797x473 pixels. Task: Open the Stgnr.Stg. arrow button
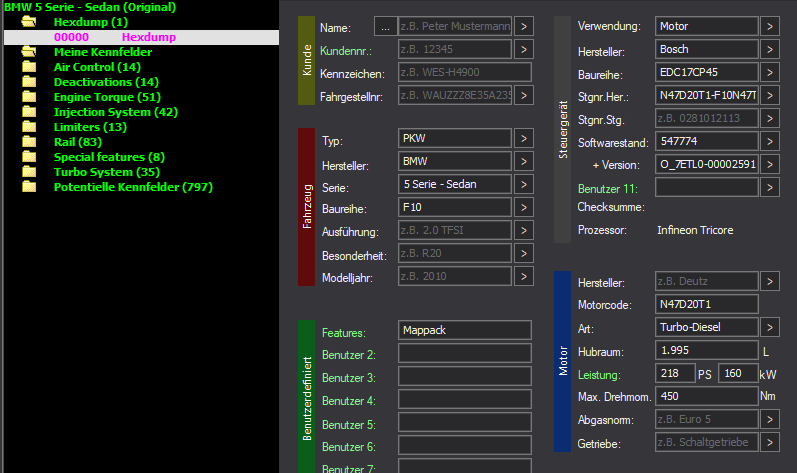(770, 118)
